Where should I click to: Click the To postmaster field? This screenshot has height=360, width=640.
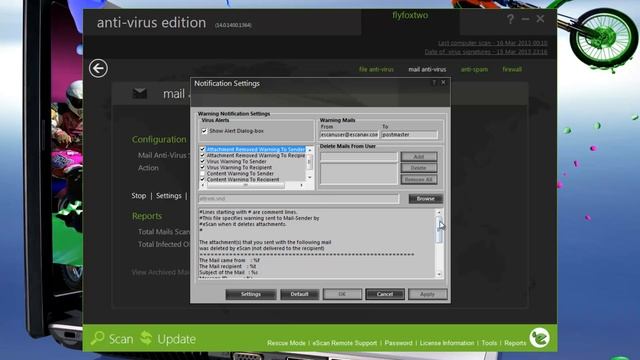(x=409, y=135)
